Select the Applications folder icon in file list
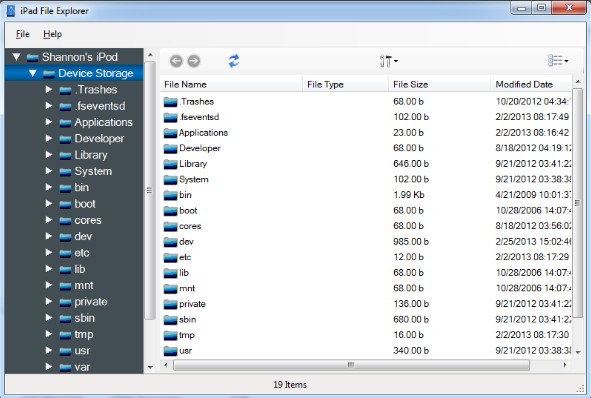The height and width of the screenshot is (398, 591). tap(170, 133)
